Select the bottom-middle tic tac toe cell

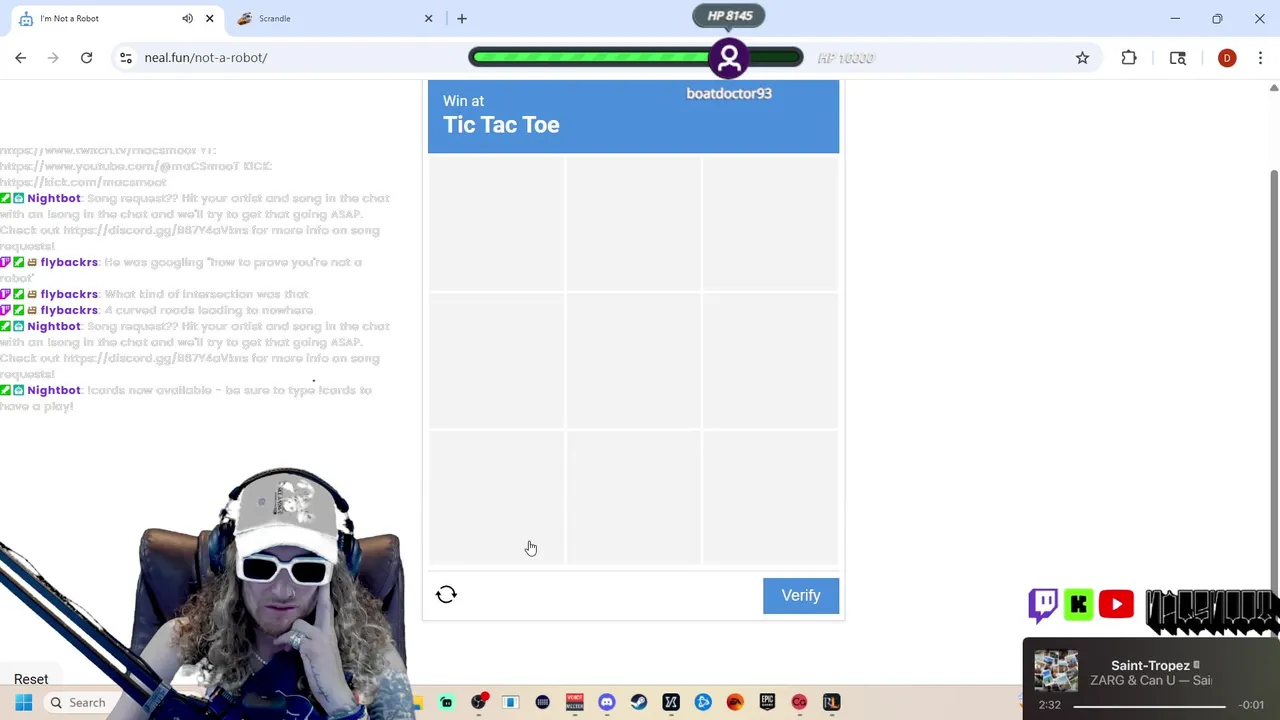click(633, 498)
